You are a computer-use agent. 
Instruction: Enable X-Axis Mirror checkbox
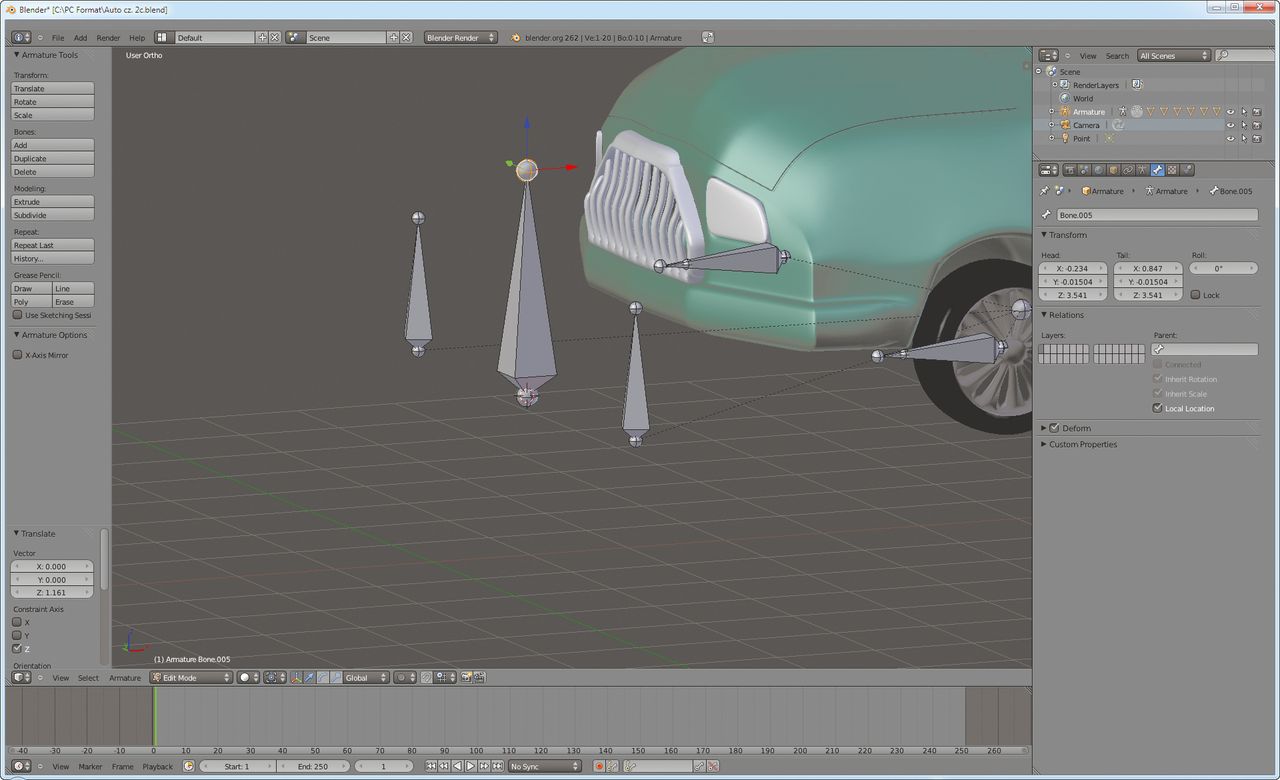(x=17, y=355)
